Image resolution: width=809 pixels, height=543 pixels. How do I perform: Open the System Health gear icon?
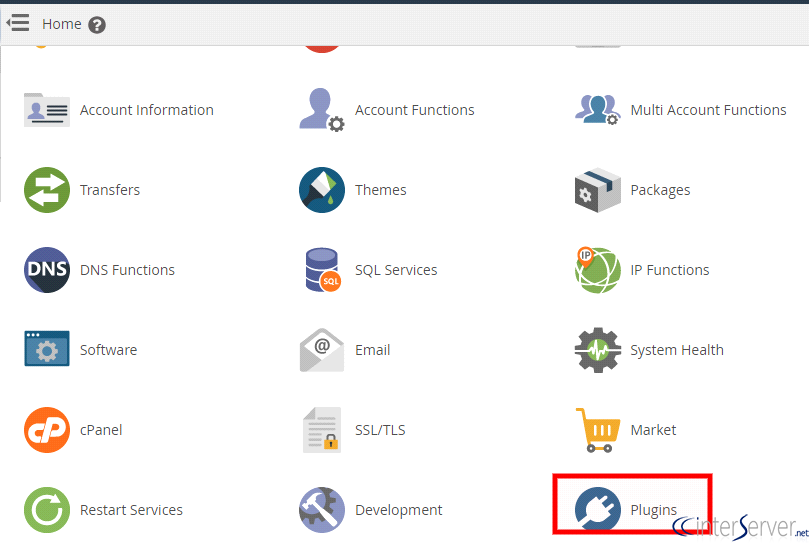(x=597, y=350)
